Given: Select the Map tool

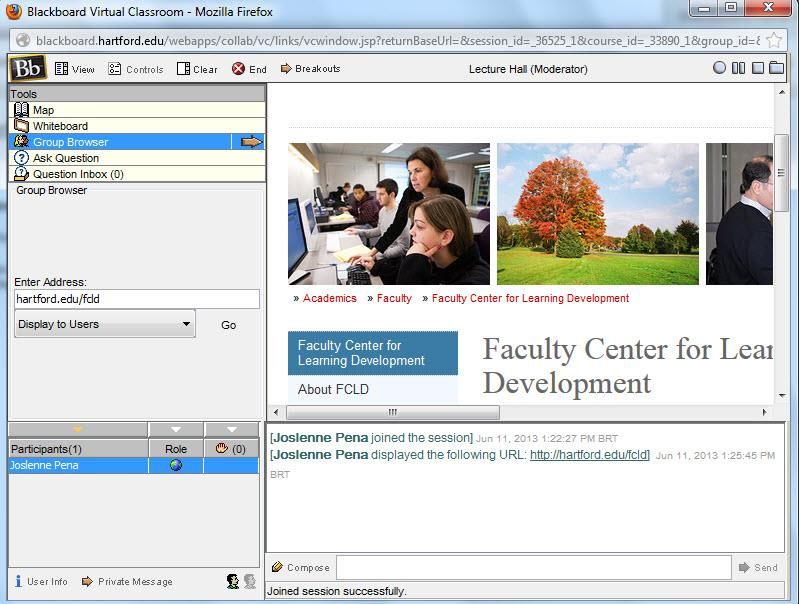Looking at the screenshot, I should [137, 110].
